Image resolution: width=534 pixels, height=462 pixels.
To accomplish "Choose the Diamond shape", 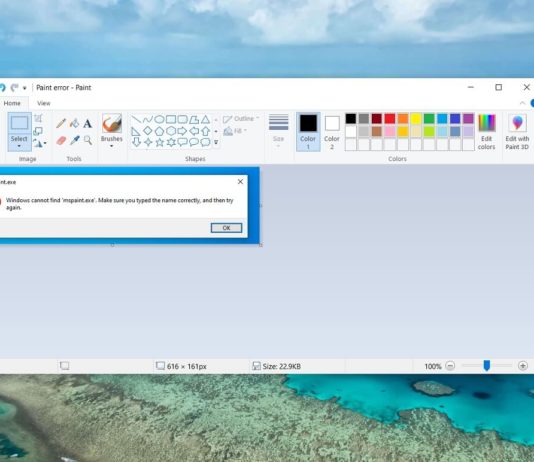I will 148,131.
